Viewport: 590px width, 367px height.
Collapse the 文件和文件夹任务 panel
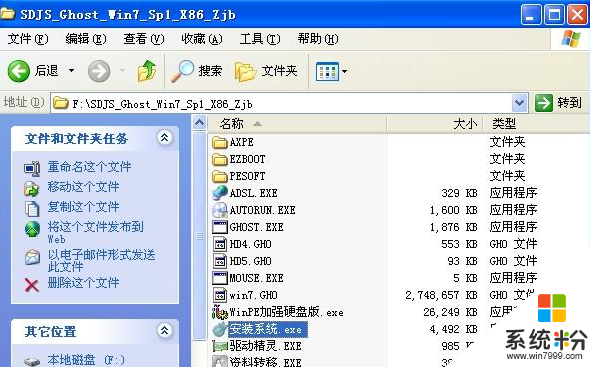[x=164, y=137]
